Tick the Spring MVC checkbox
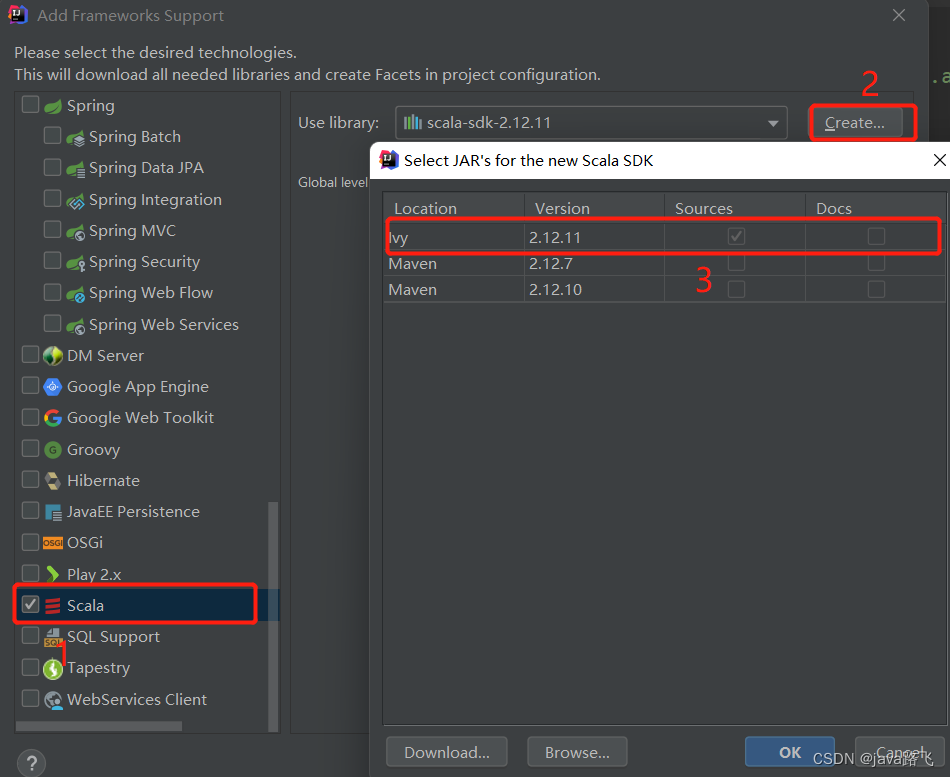The height and width of the screenshot is (777, 950). click(53, 229)
